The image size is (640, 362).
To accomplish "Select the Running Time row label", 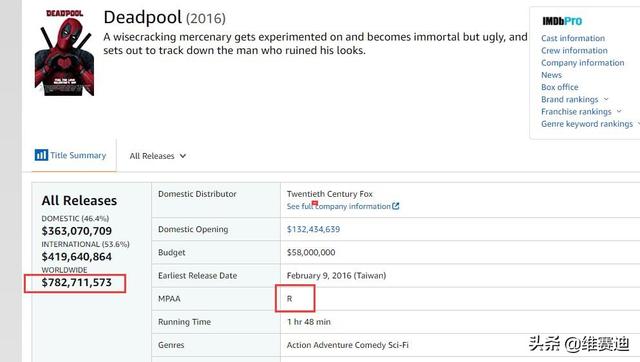I will click(x=184, y=322).
